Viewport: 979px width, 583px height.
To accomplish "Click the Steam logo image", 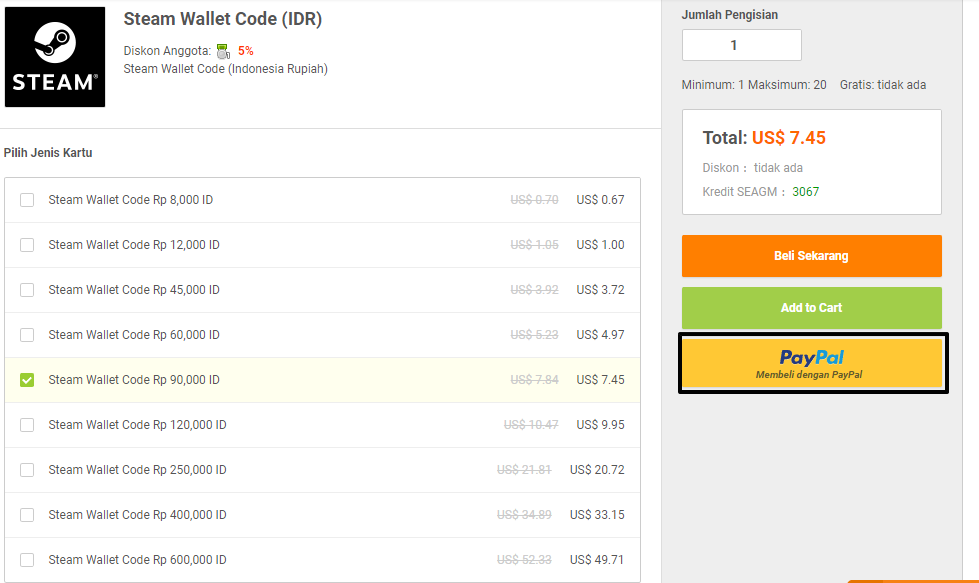I will point(54,56).
